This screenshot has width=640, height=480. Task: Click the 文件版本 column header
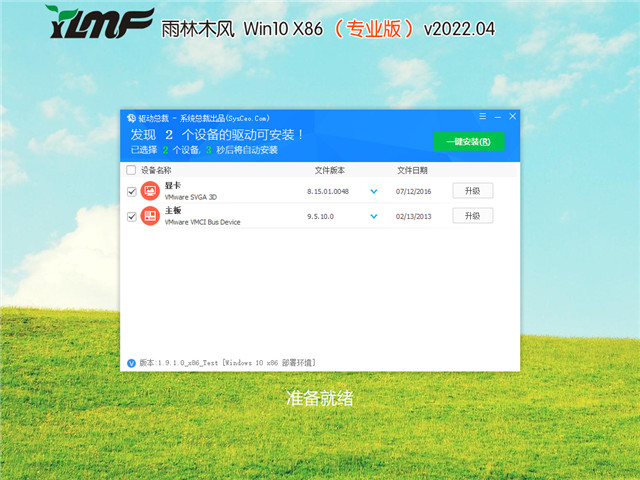pyautogui.click(x=329, y=170)
